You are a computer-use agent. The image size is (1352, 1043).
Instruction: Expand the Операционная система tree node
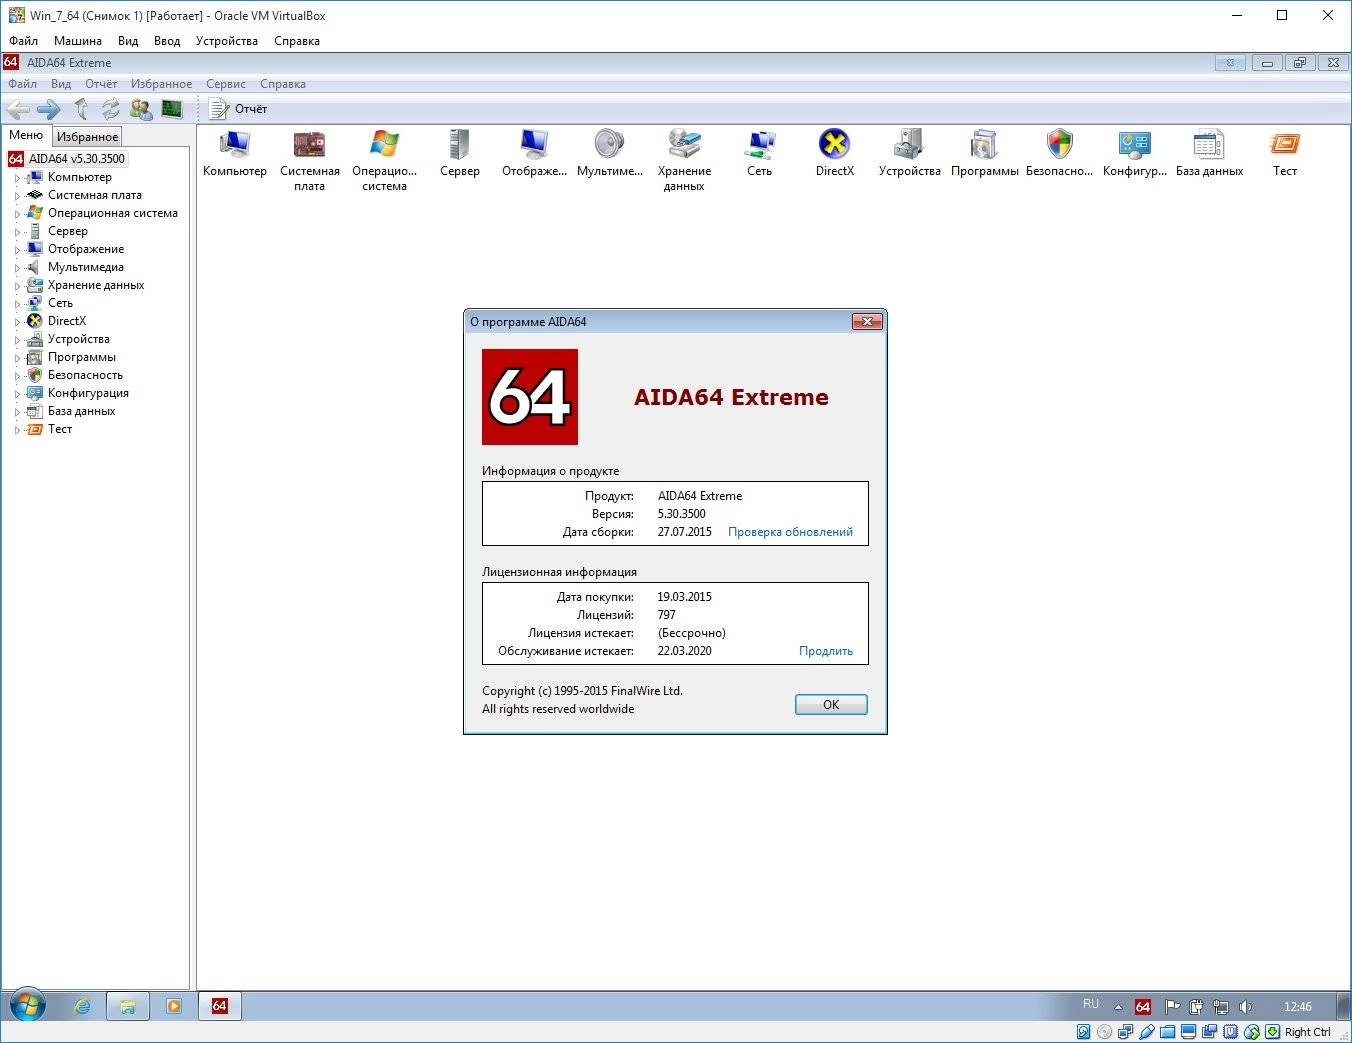[17, 214]
